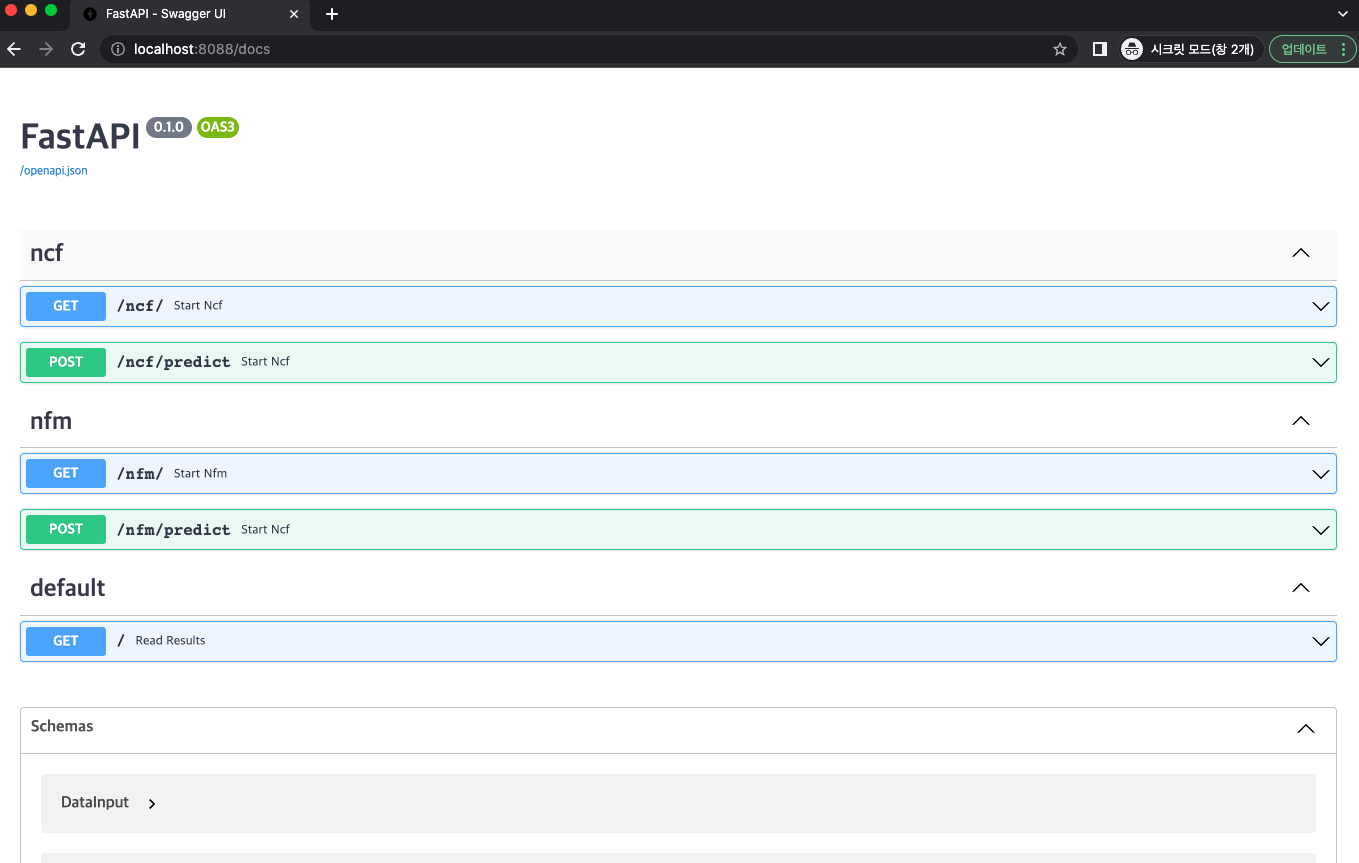Open the browser three-dot menu

1343,49
